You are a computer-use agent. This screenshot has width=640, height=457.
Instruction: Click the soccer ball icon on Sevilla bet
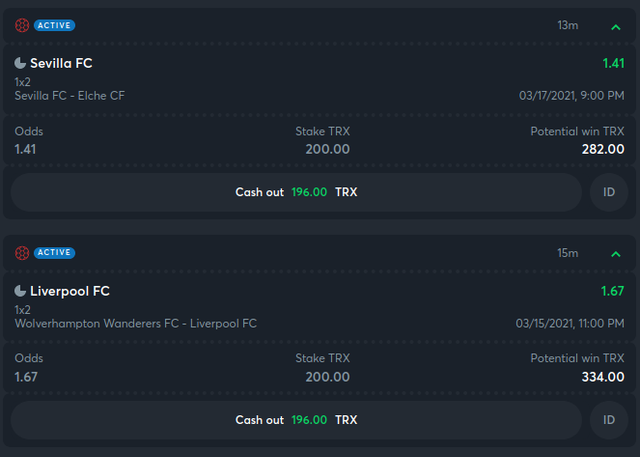point(22,25)
